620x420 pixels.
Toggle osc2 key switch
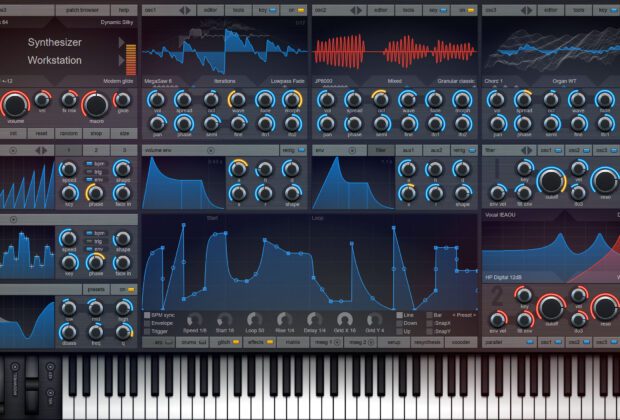pyautogui.click(x=444, y=10)
